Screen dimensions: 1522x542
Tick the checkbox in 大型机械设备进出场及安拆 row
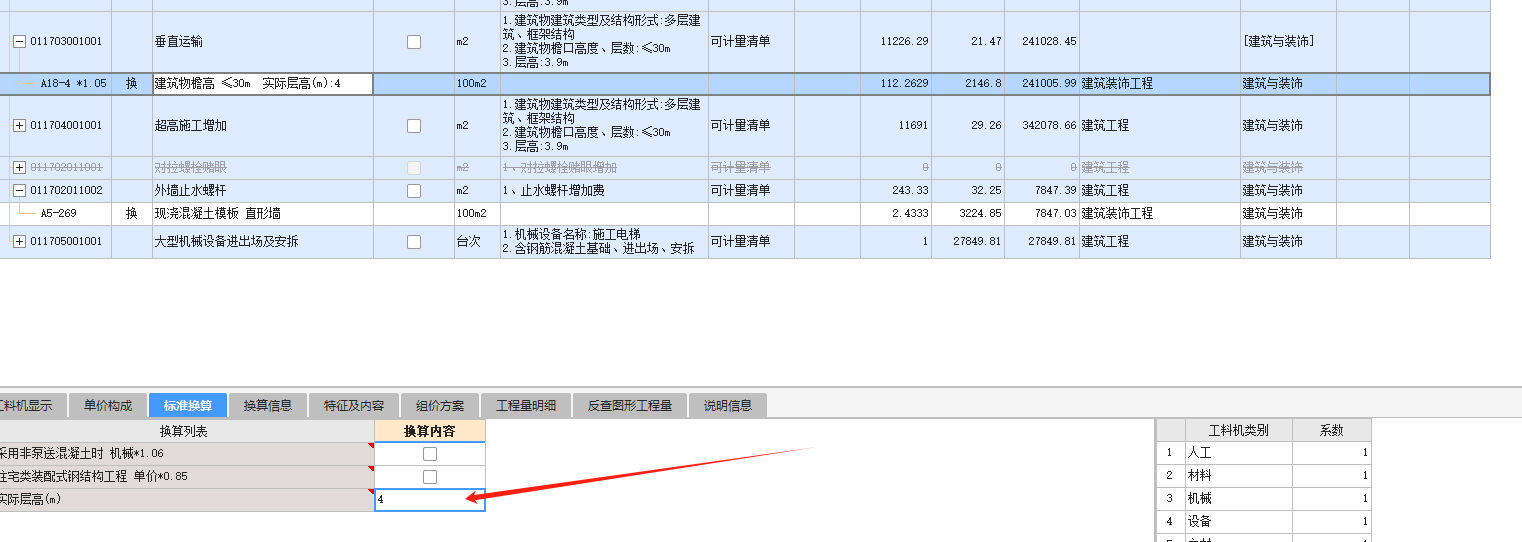(x=414, y=242)
